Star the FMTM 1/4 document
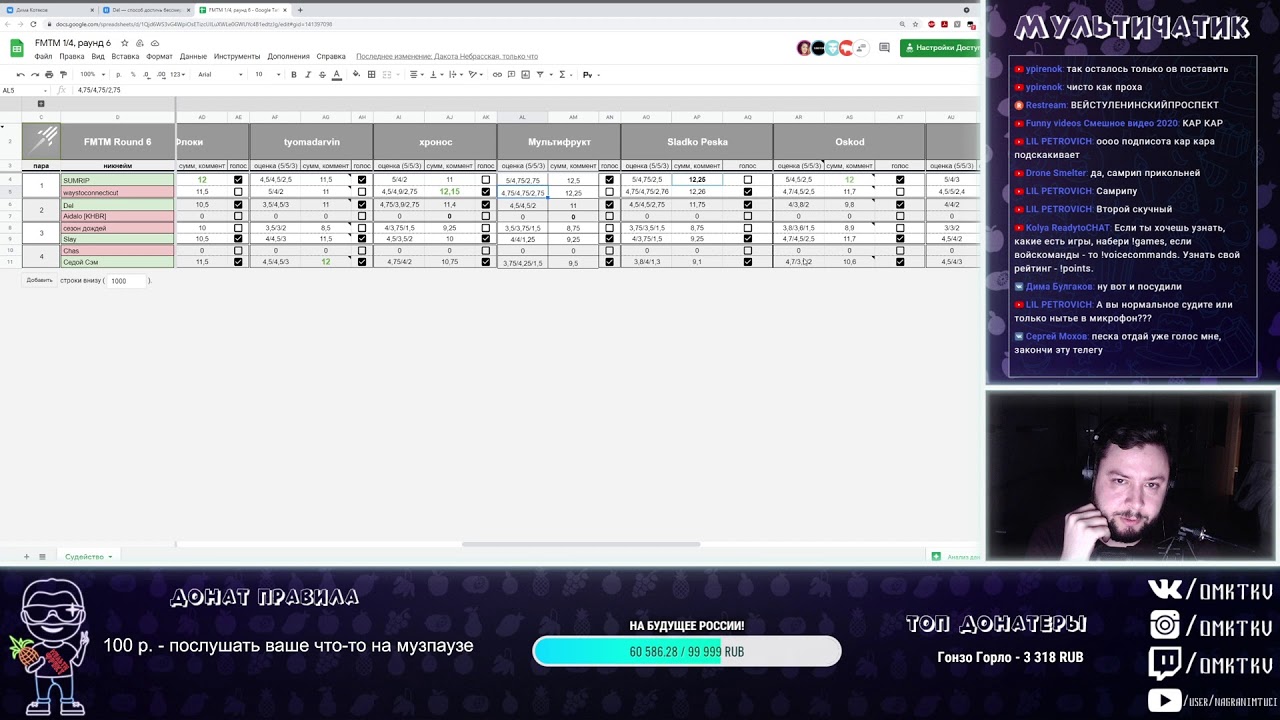Viewport: 1280px width, 720px height. pyautogui.click(x=125, y=43)
